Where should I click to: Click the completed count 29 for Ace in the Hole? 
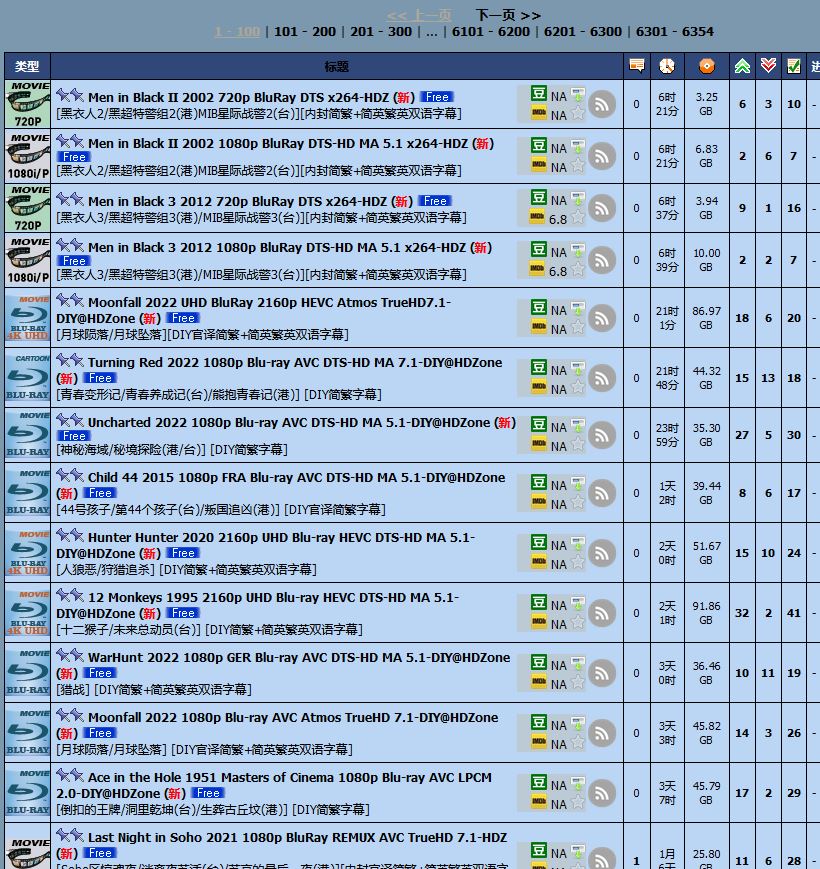click(x=794, y=793)
